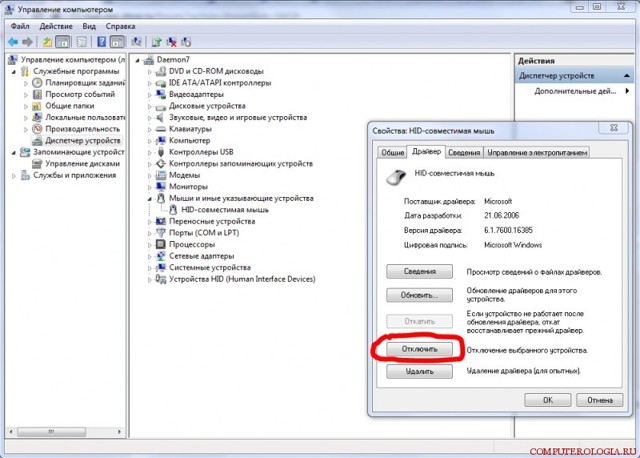Collapse Диспетчер устройств section in Действия pane

[627, 76]
